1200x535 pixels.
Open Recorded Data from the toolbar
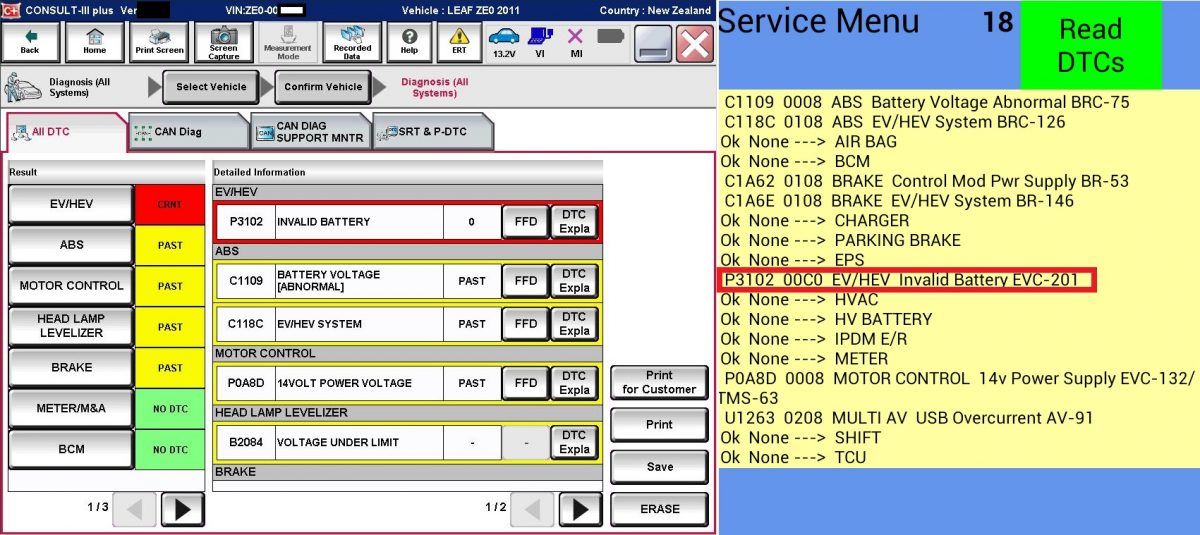[x=352, y=42]
